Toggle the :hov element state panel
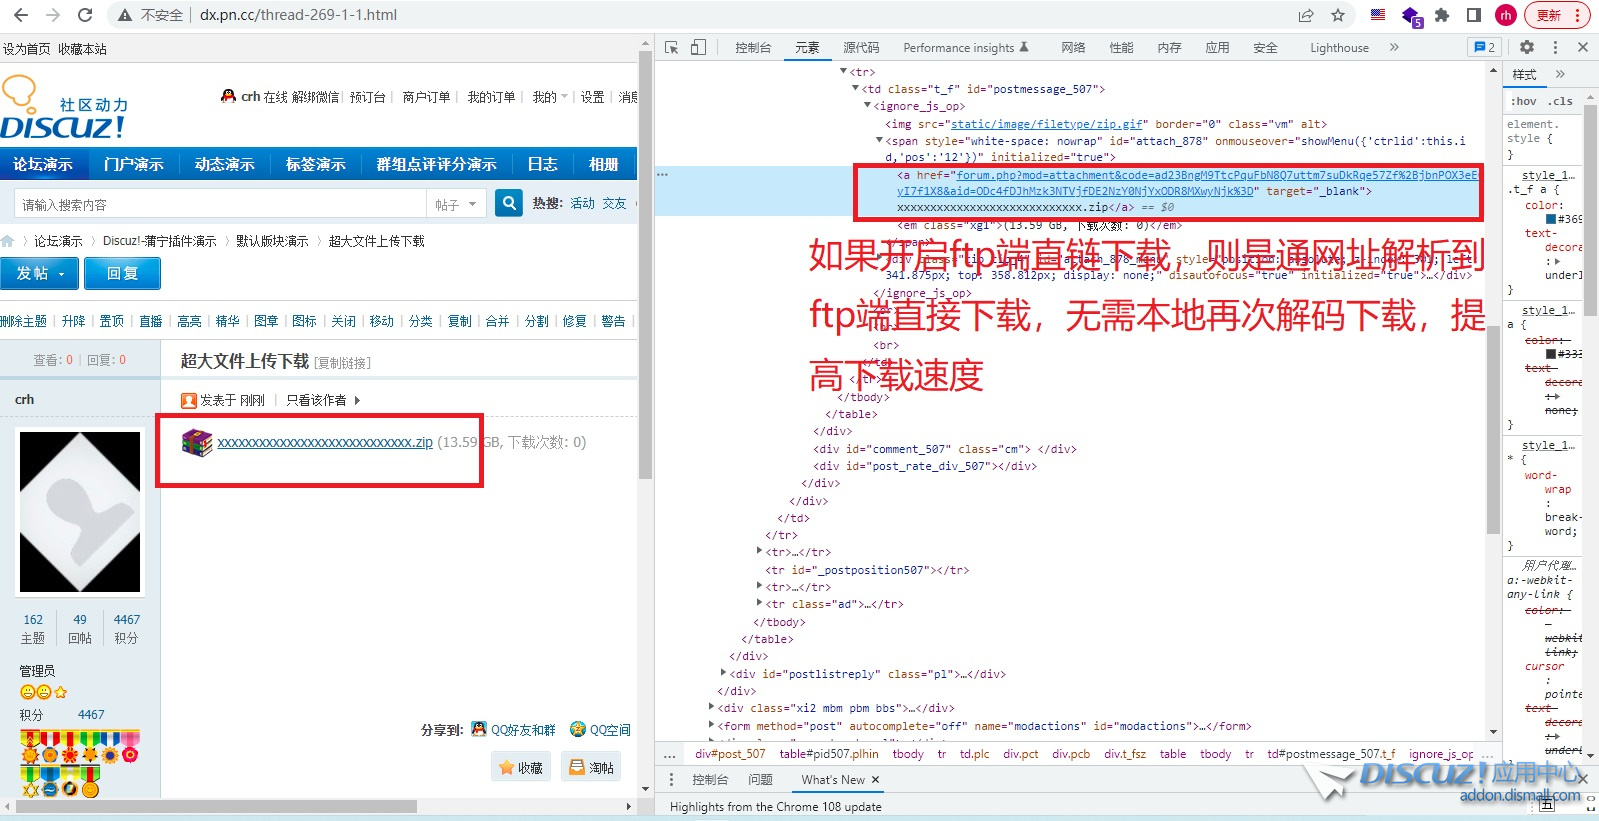The width and height of the screenshot is (1599, 821). 1524,101
